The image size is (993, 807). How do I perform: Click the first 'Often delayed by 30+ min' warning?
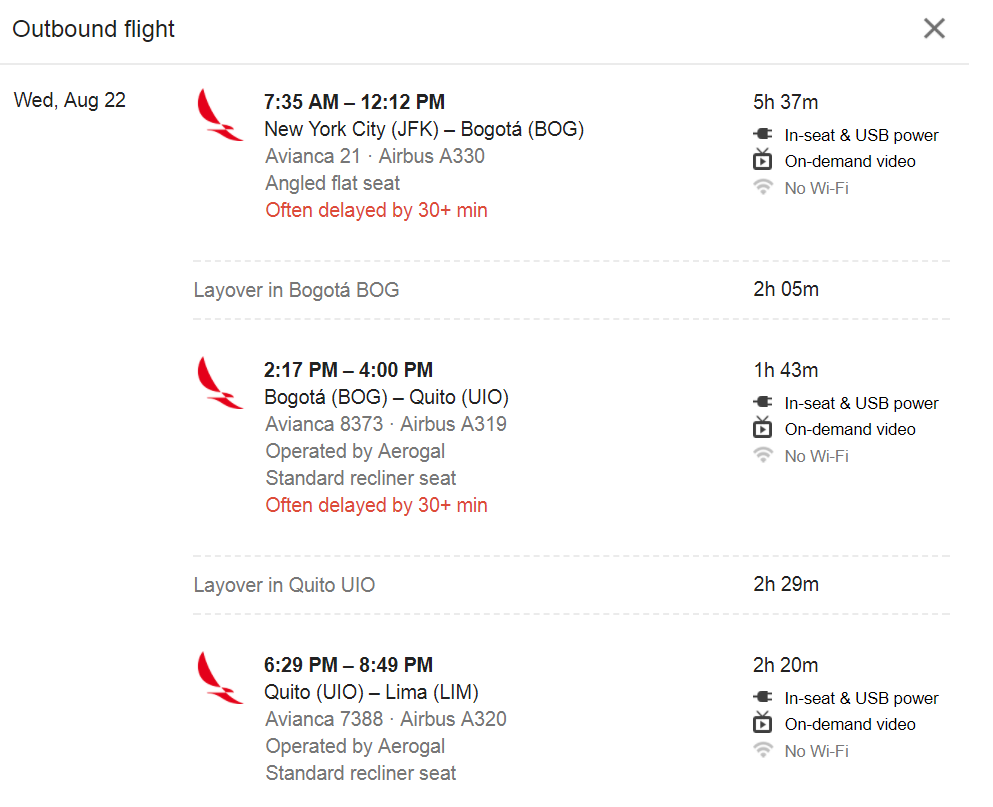point(376,210)
